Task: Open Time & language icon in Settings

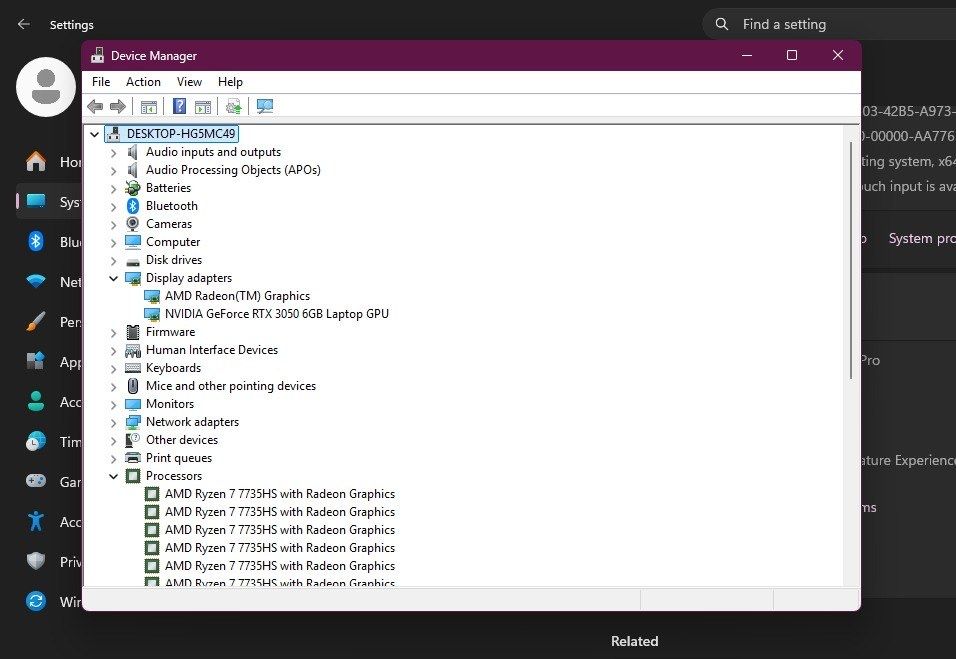Action: [36, 441]
